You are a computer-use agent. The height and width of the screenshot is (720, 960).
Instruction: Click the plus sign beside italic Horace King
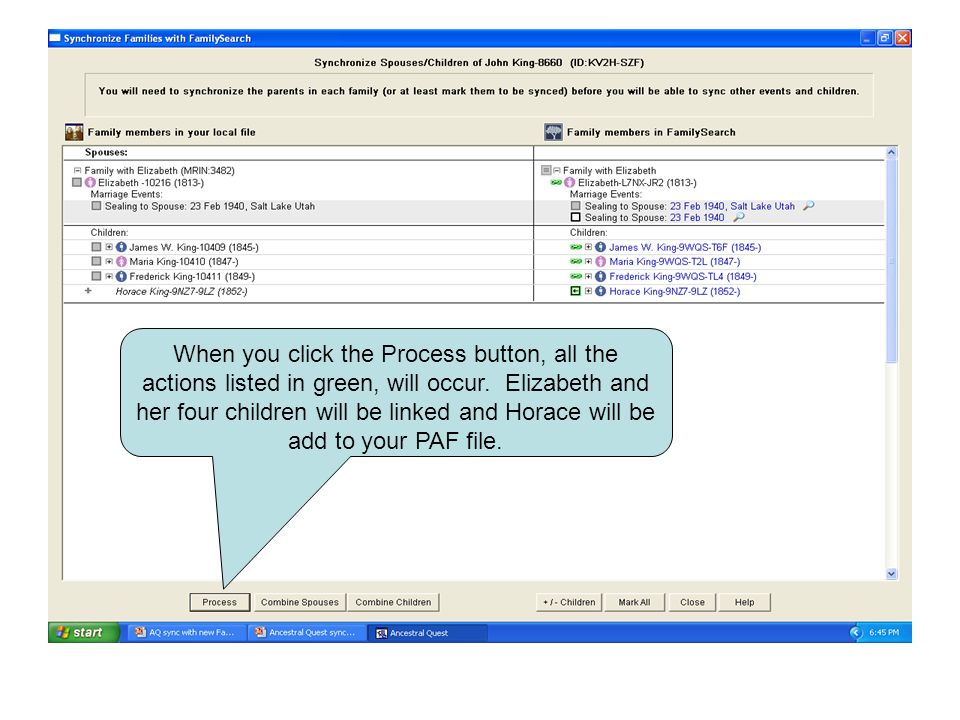[88, 291]
